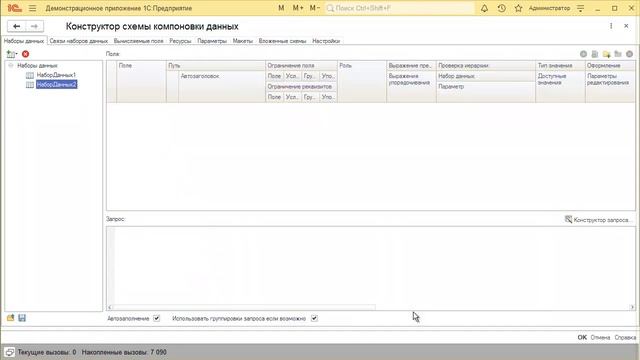Switch to the Ресурсы tab
640x360 pixels.
180,41
